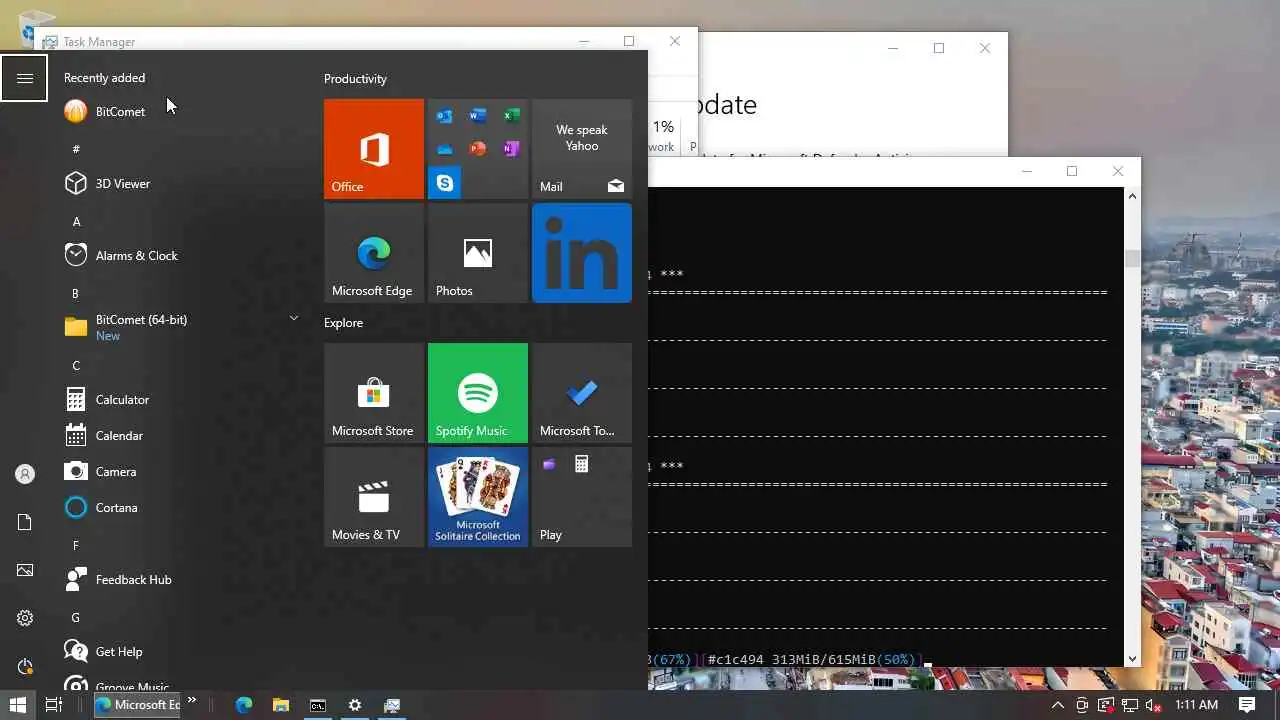Switch to Microsoft Edge taskbar window
The image size is (1280, 720).
coord(137,705)
